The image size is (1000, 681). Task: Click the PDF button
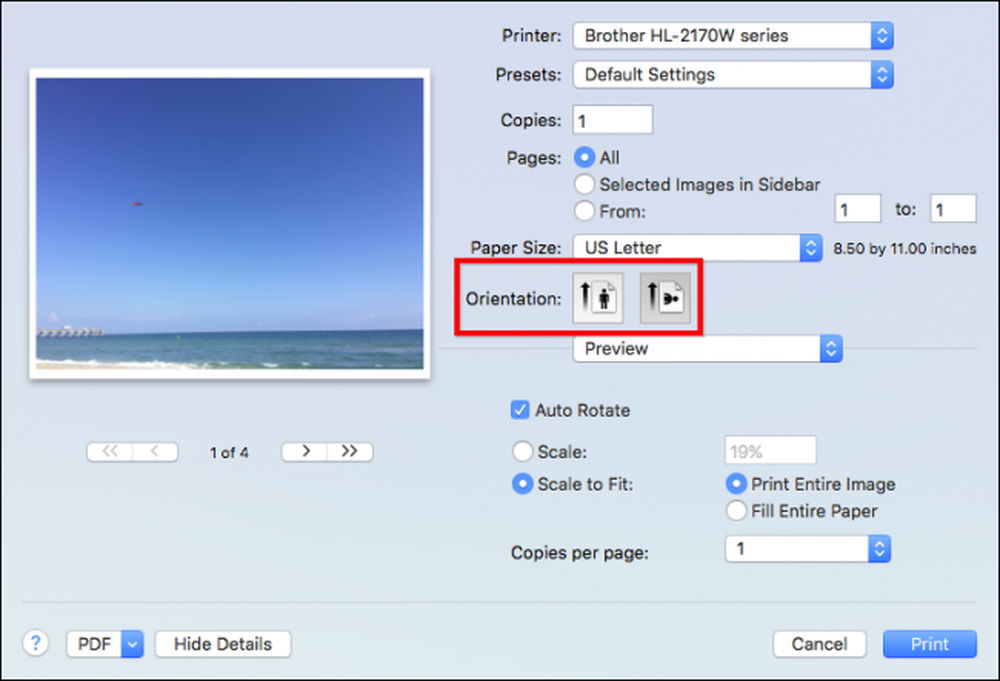click(94, 644)
